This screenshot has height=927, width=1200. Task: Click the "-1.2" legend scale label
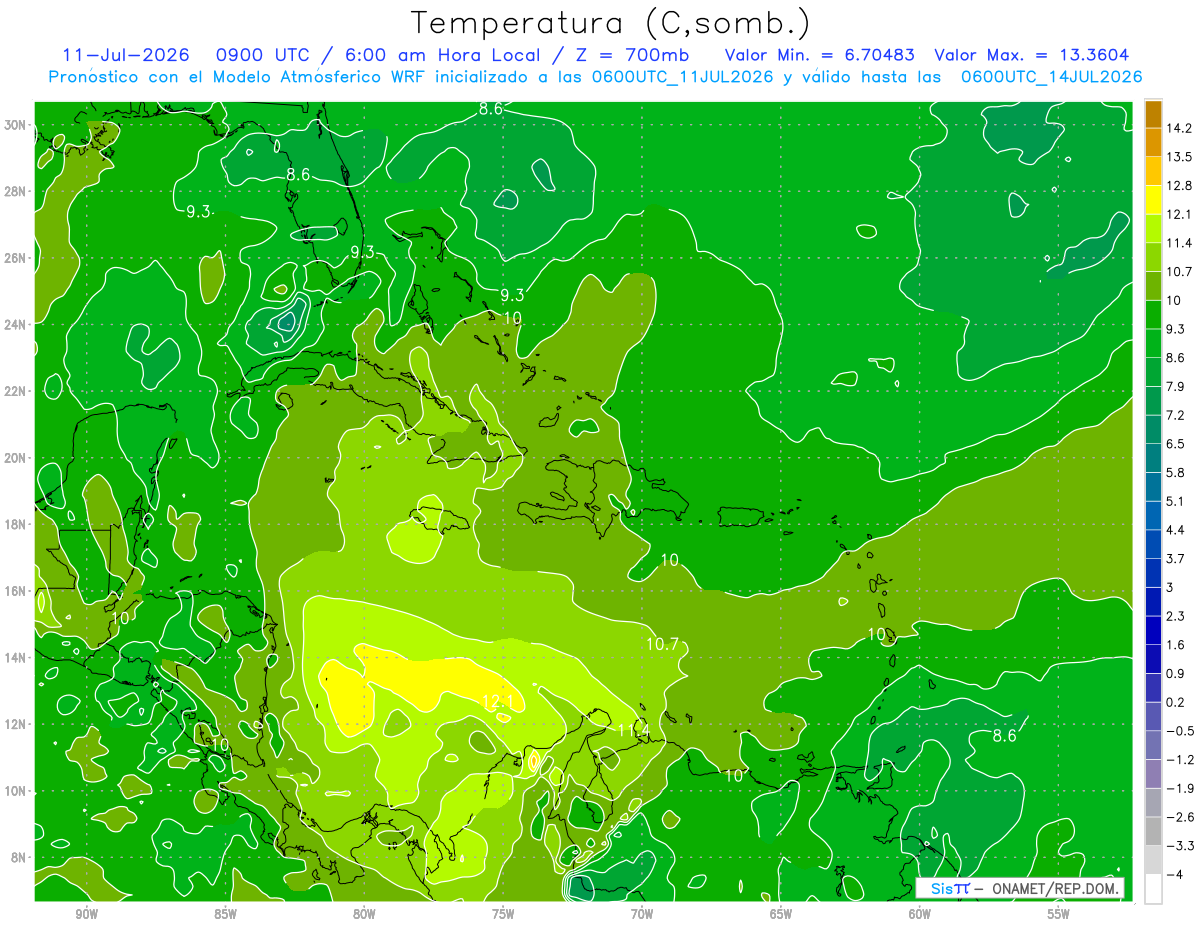click(1179, 760)
